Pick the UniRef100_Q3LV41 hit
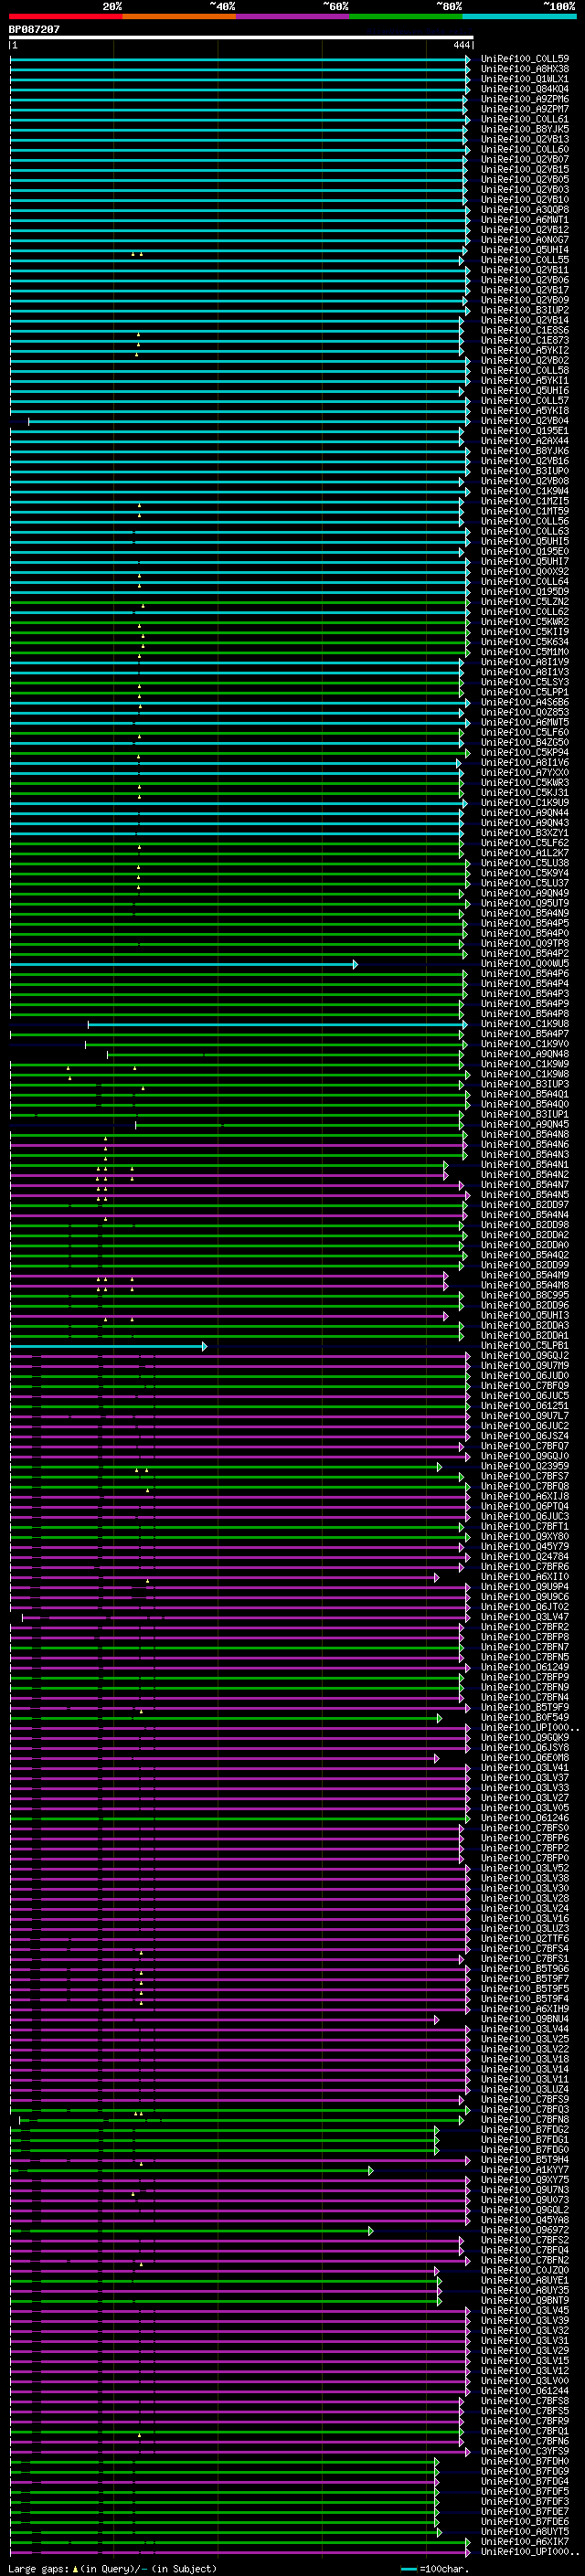 pyautogui.click(x=525, y=1768)
